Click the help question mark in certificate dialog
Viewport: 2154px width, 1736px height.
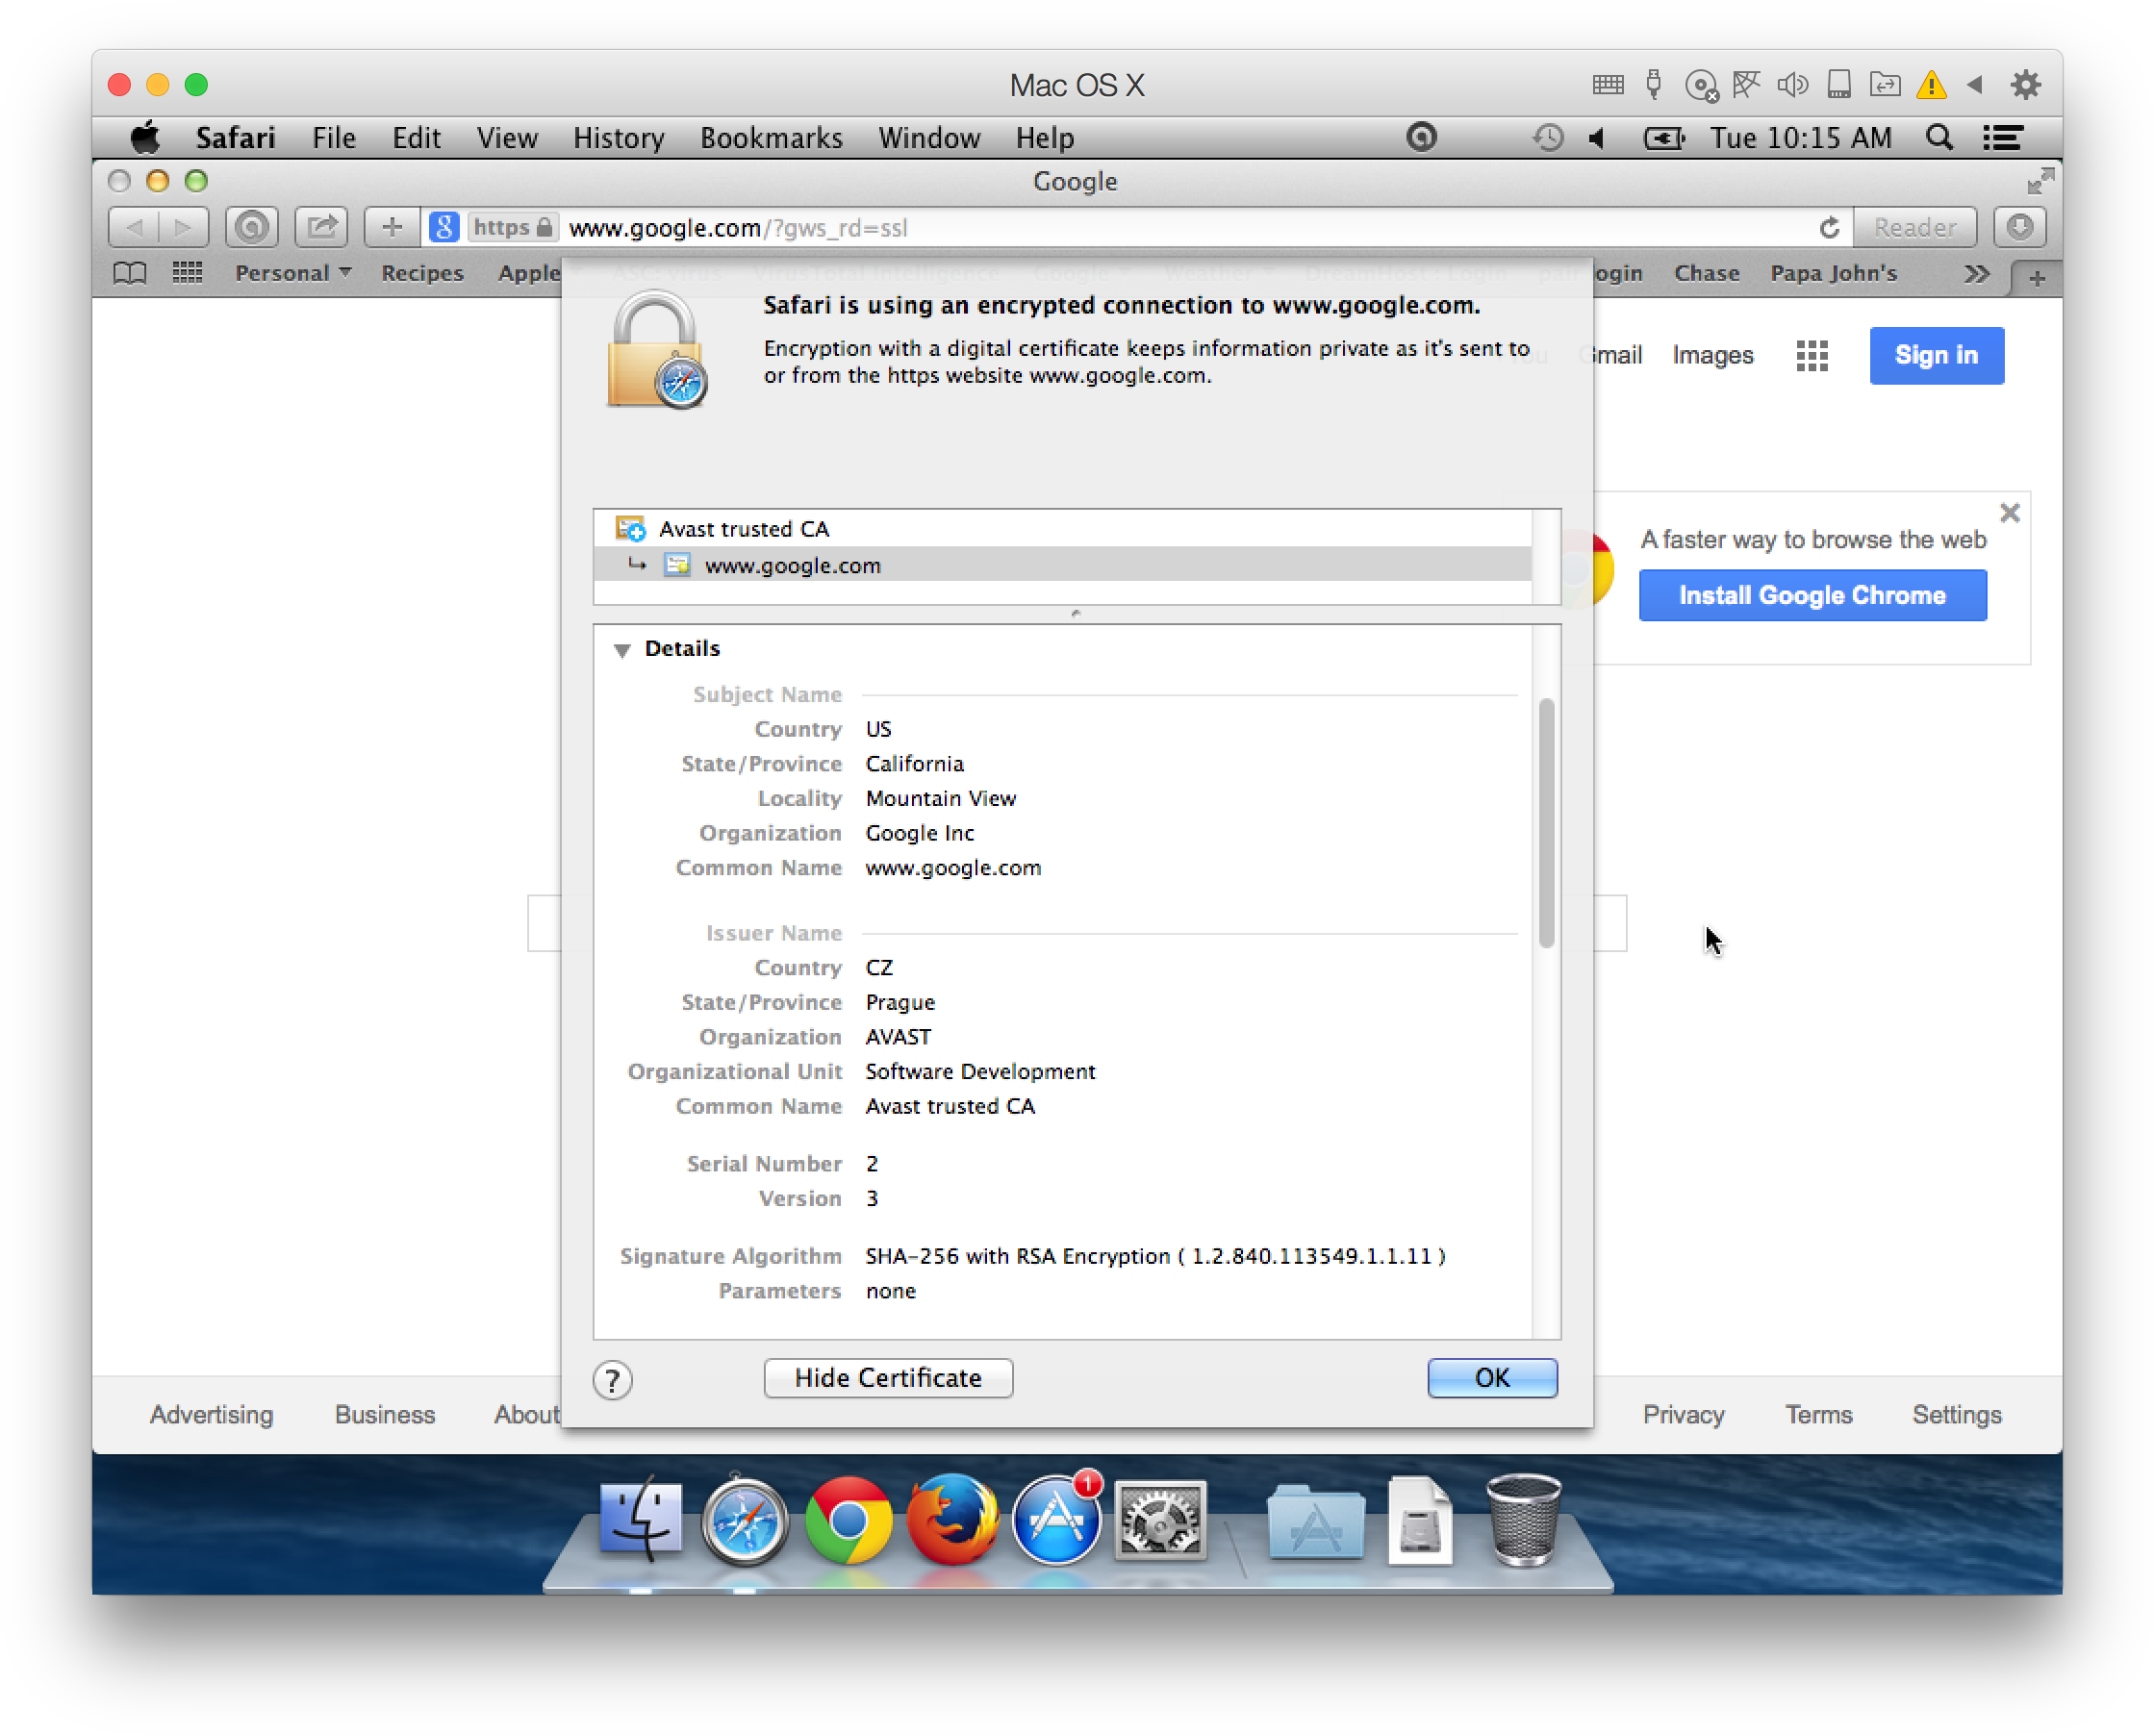(x=613, y=1379)
